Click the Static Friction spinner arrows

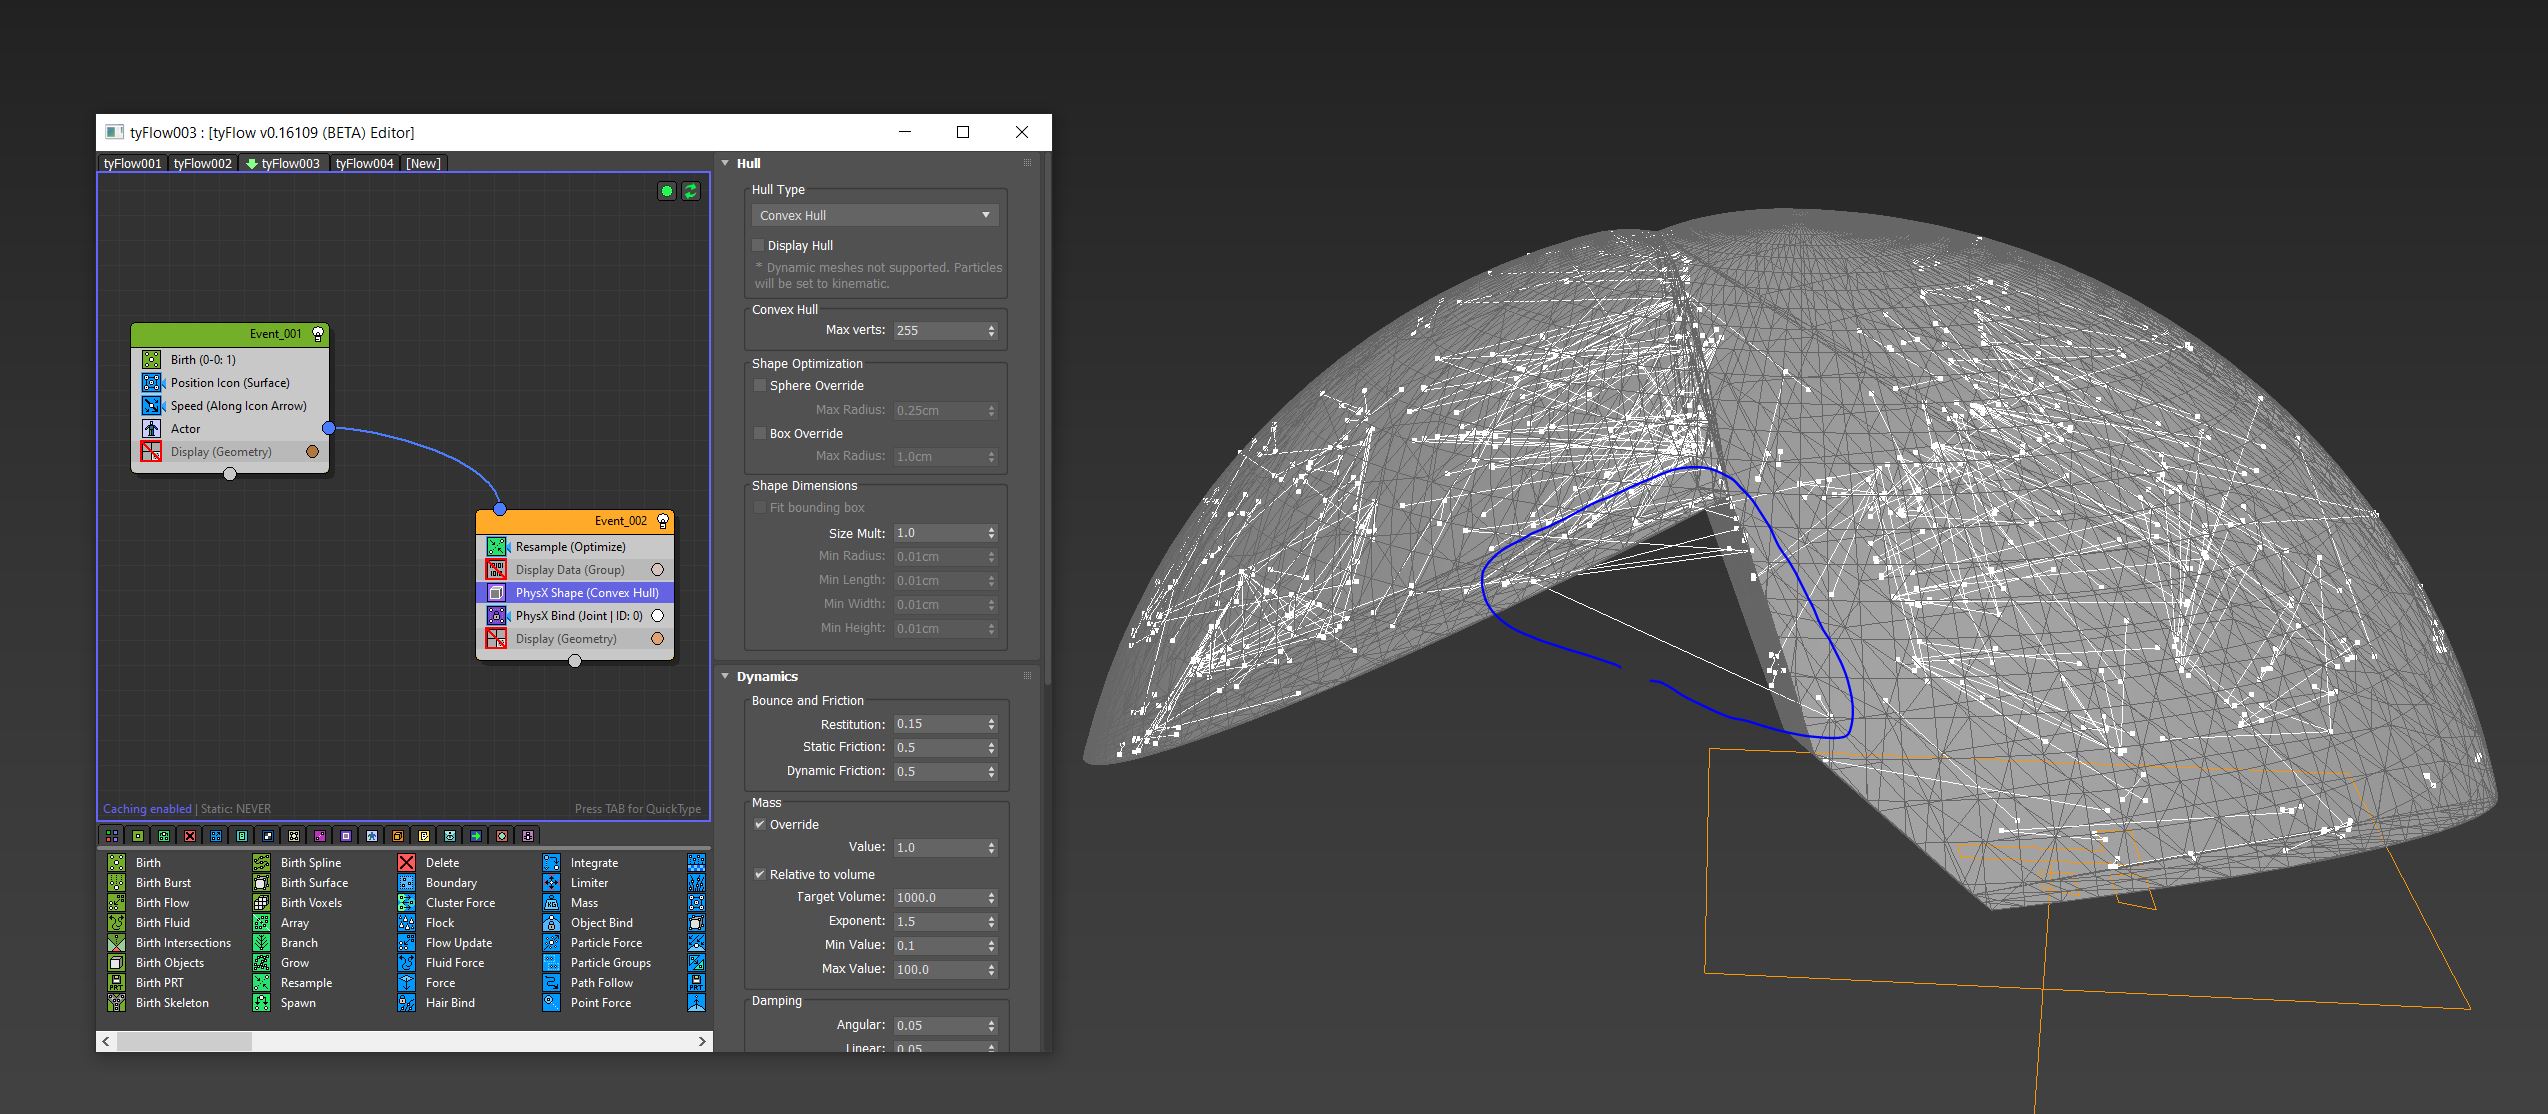[x=991, y=747]
